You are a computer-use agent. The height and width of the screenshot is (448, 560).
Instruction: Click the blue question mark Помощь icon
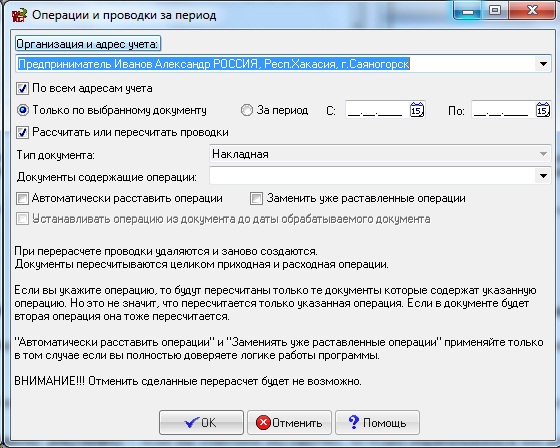[x=354, y=422]
